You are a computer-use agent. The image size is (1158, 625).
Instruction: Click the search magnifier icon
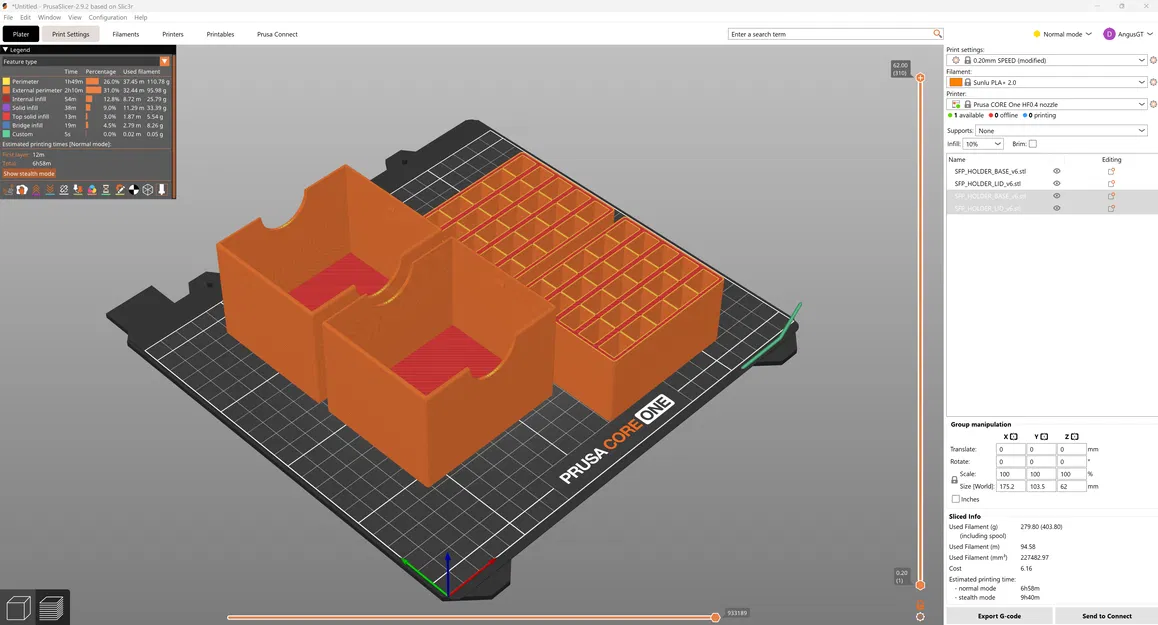937,34
